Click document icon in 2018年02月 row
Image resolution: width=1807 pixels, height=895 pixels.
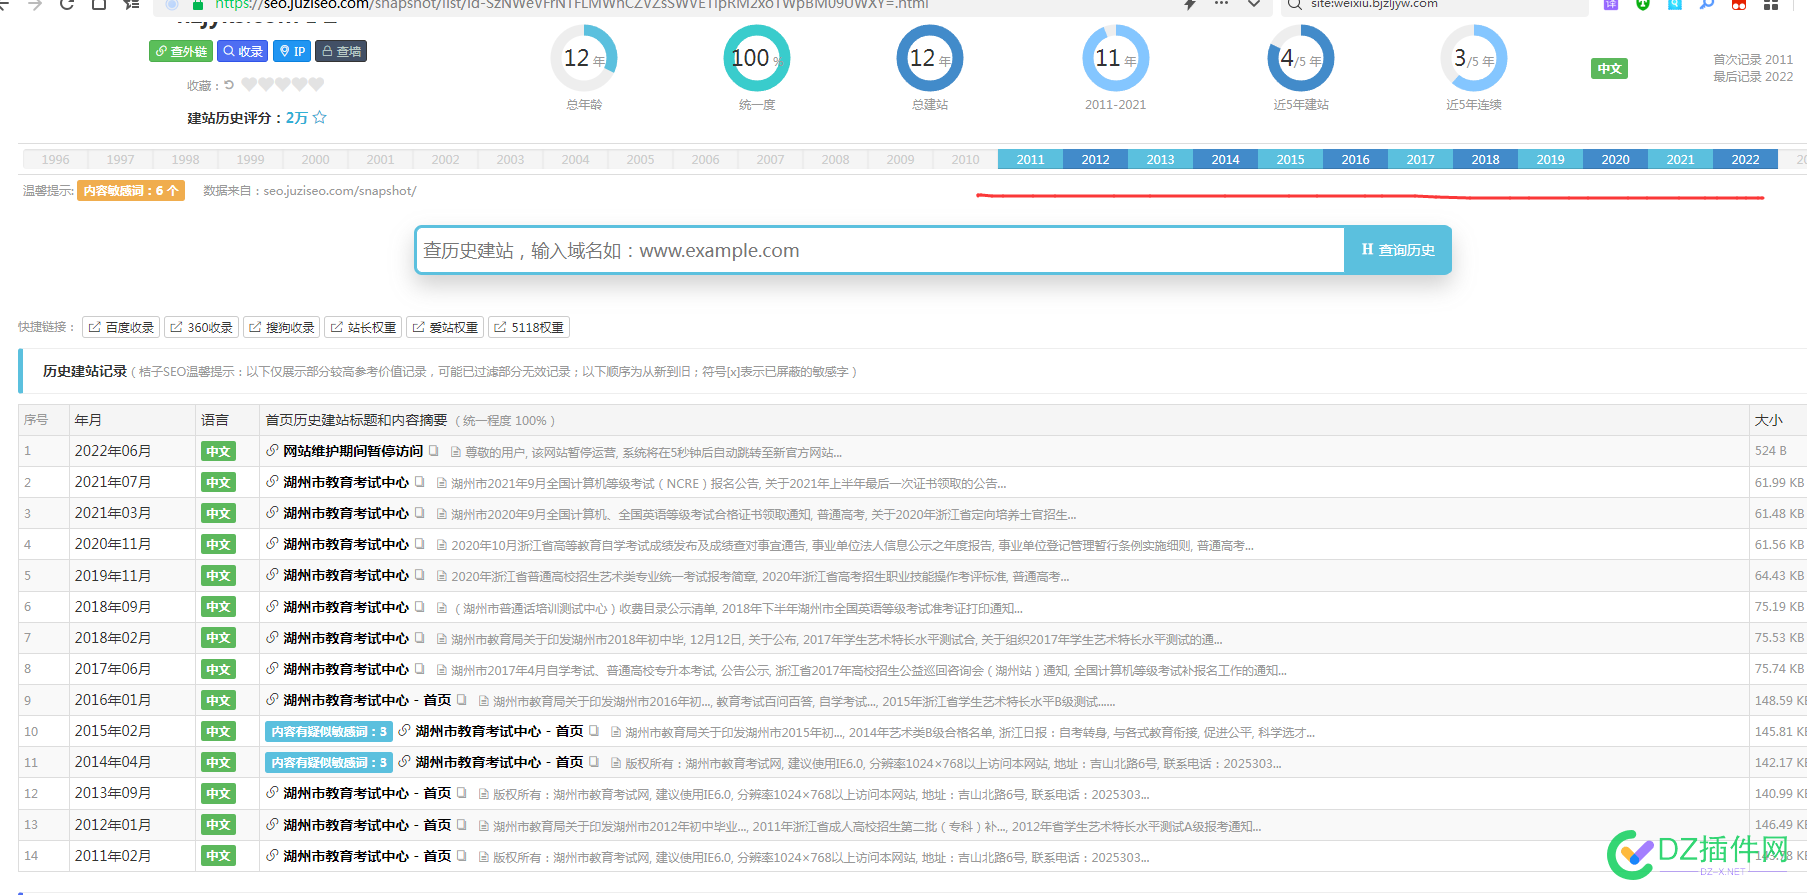pos(442,639)
